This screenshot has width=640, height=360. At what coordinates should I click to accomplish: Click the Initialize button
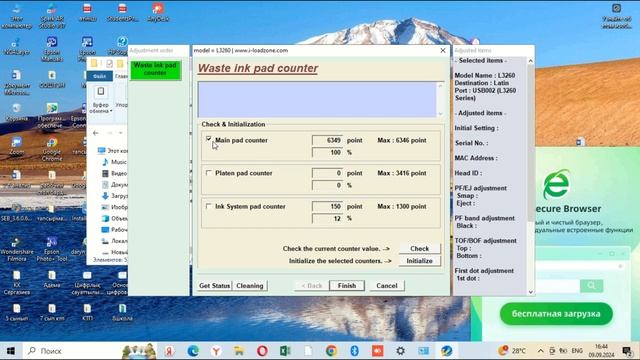pyautogui.click(x=419, y=261)
